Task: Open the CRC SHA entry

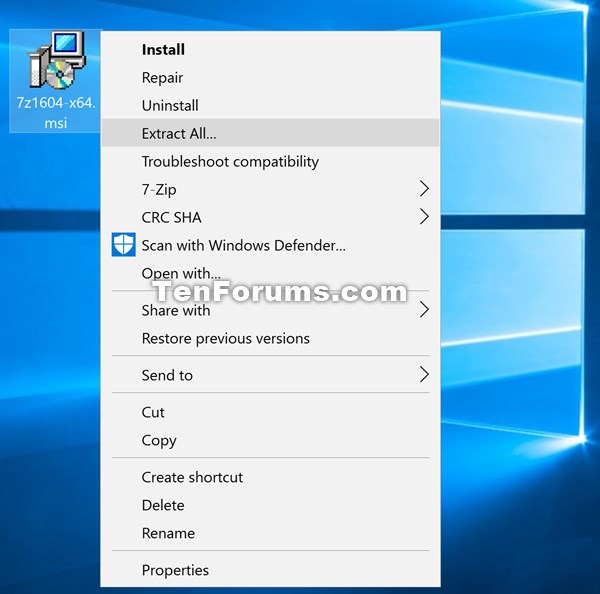Action: 270,217
